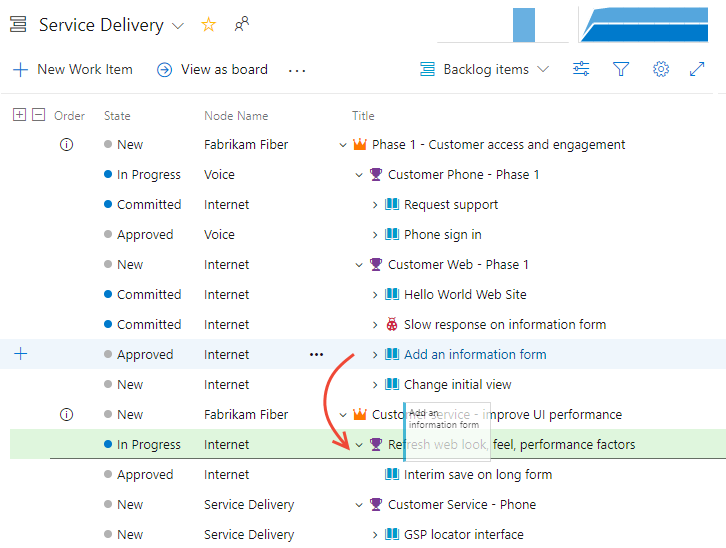Collapse all rows with minus box
Image resolution: width=726 pixels, height=548 pixels.
coord(38,114)
